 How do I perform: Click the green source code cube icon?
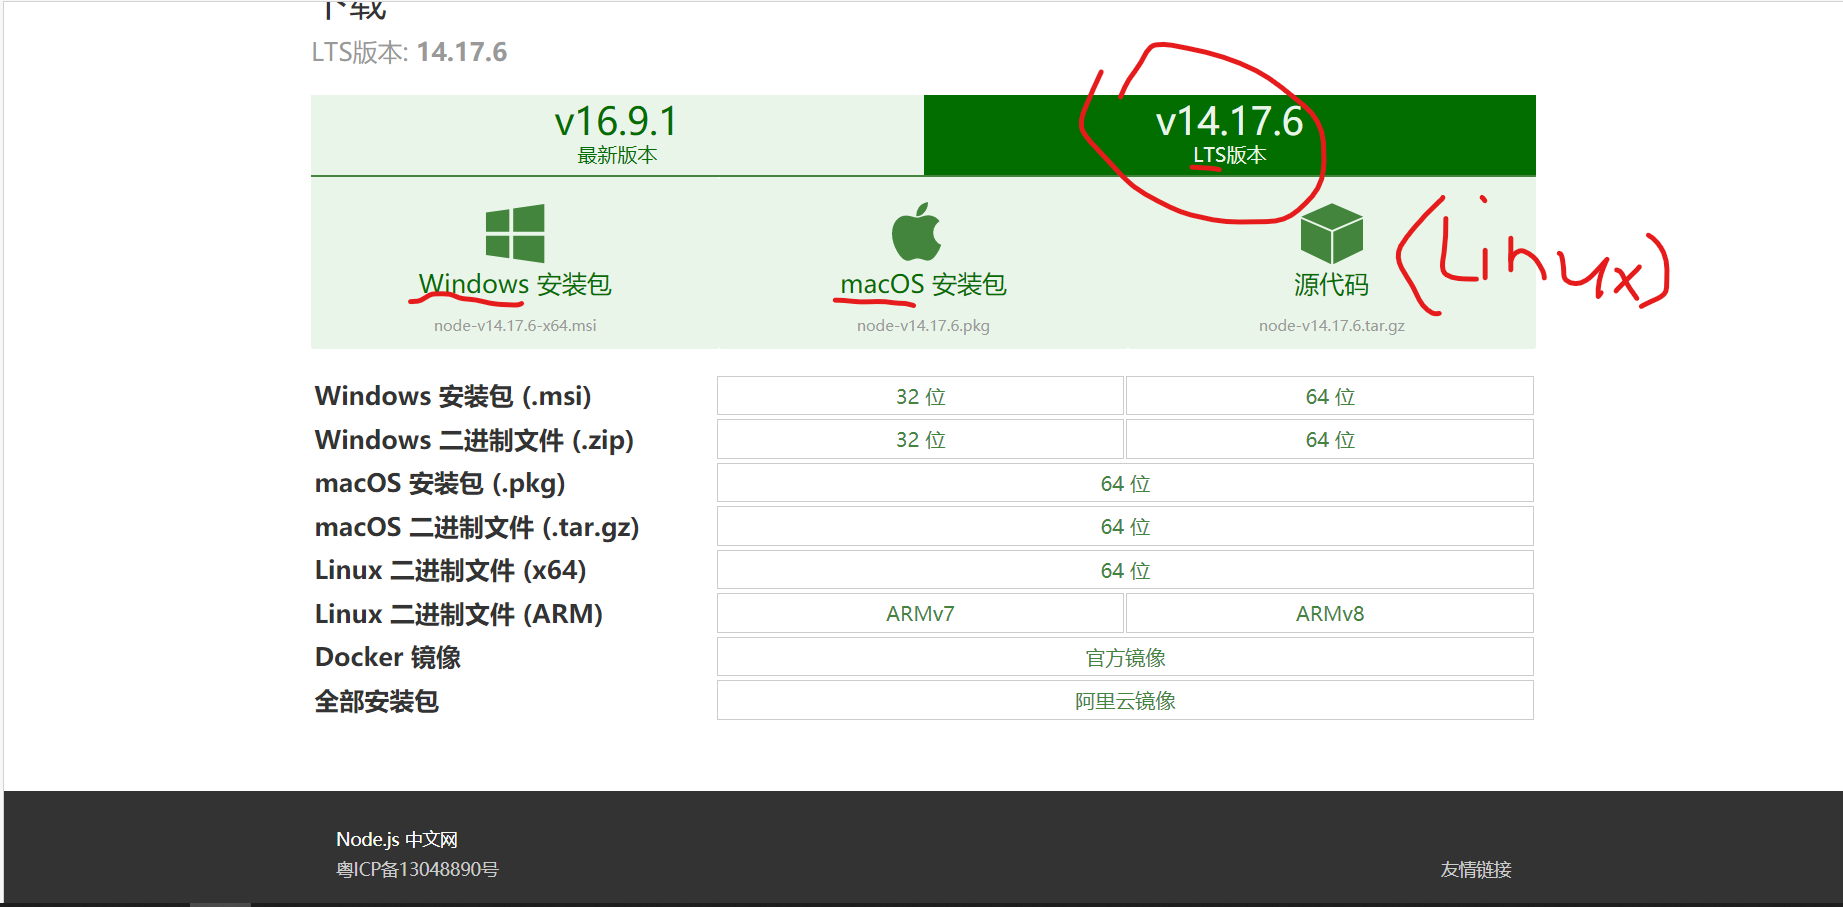[x=1331, y=233]
